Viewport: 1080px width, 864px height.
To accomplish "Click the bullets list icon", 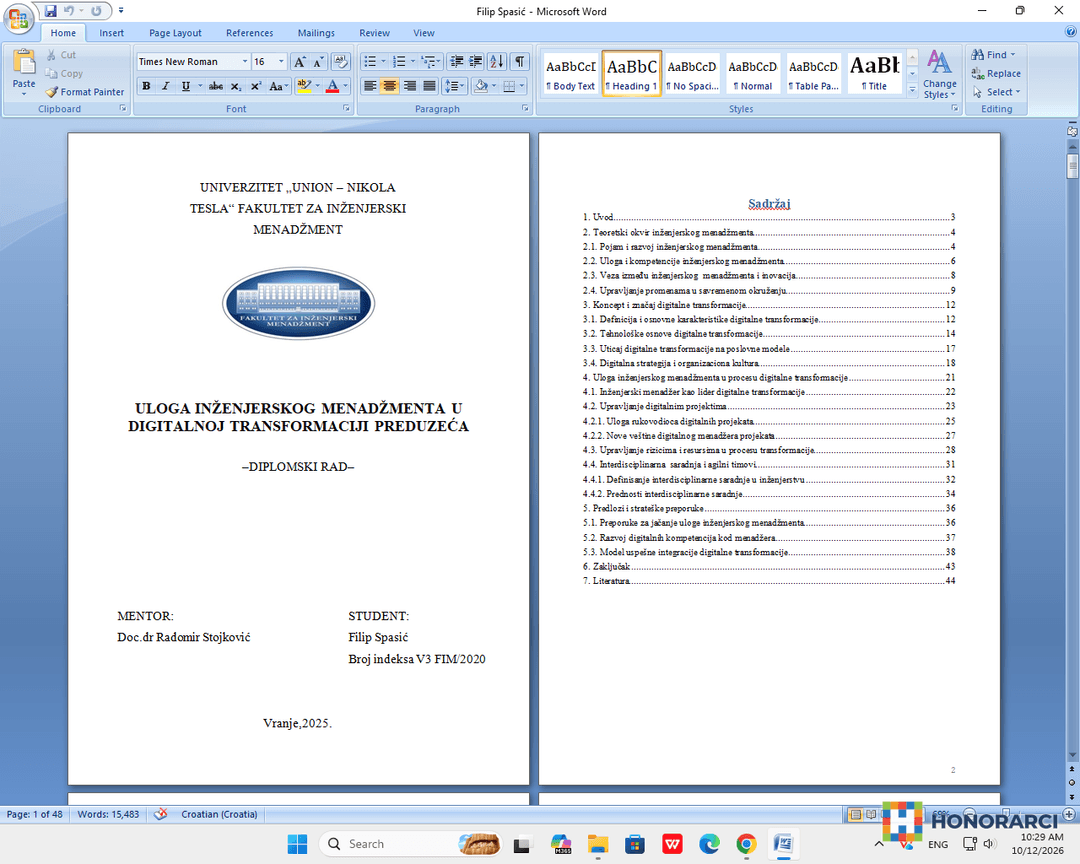I will pos(370,62).
